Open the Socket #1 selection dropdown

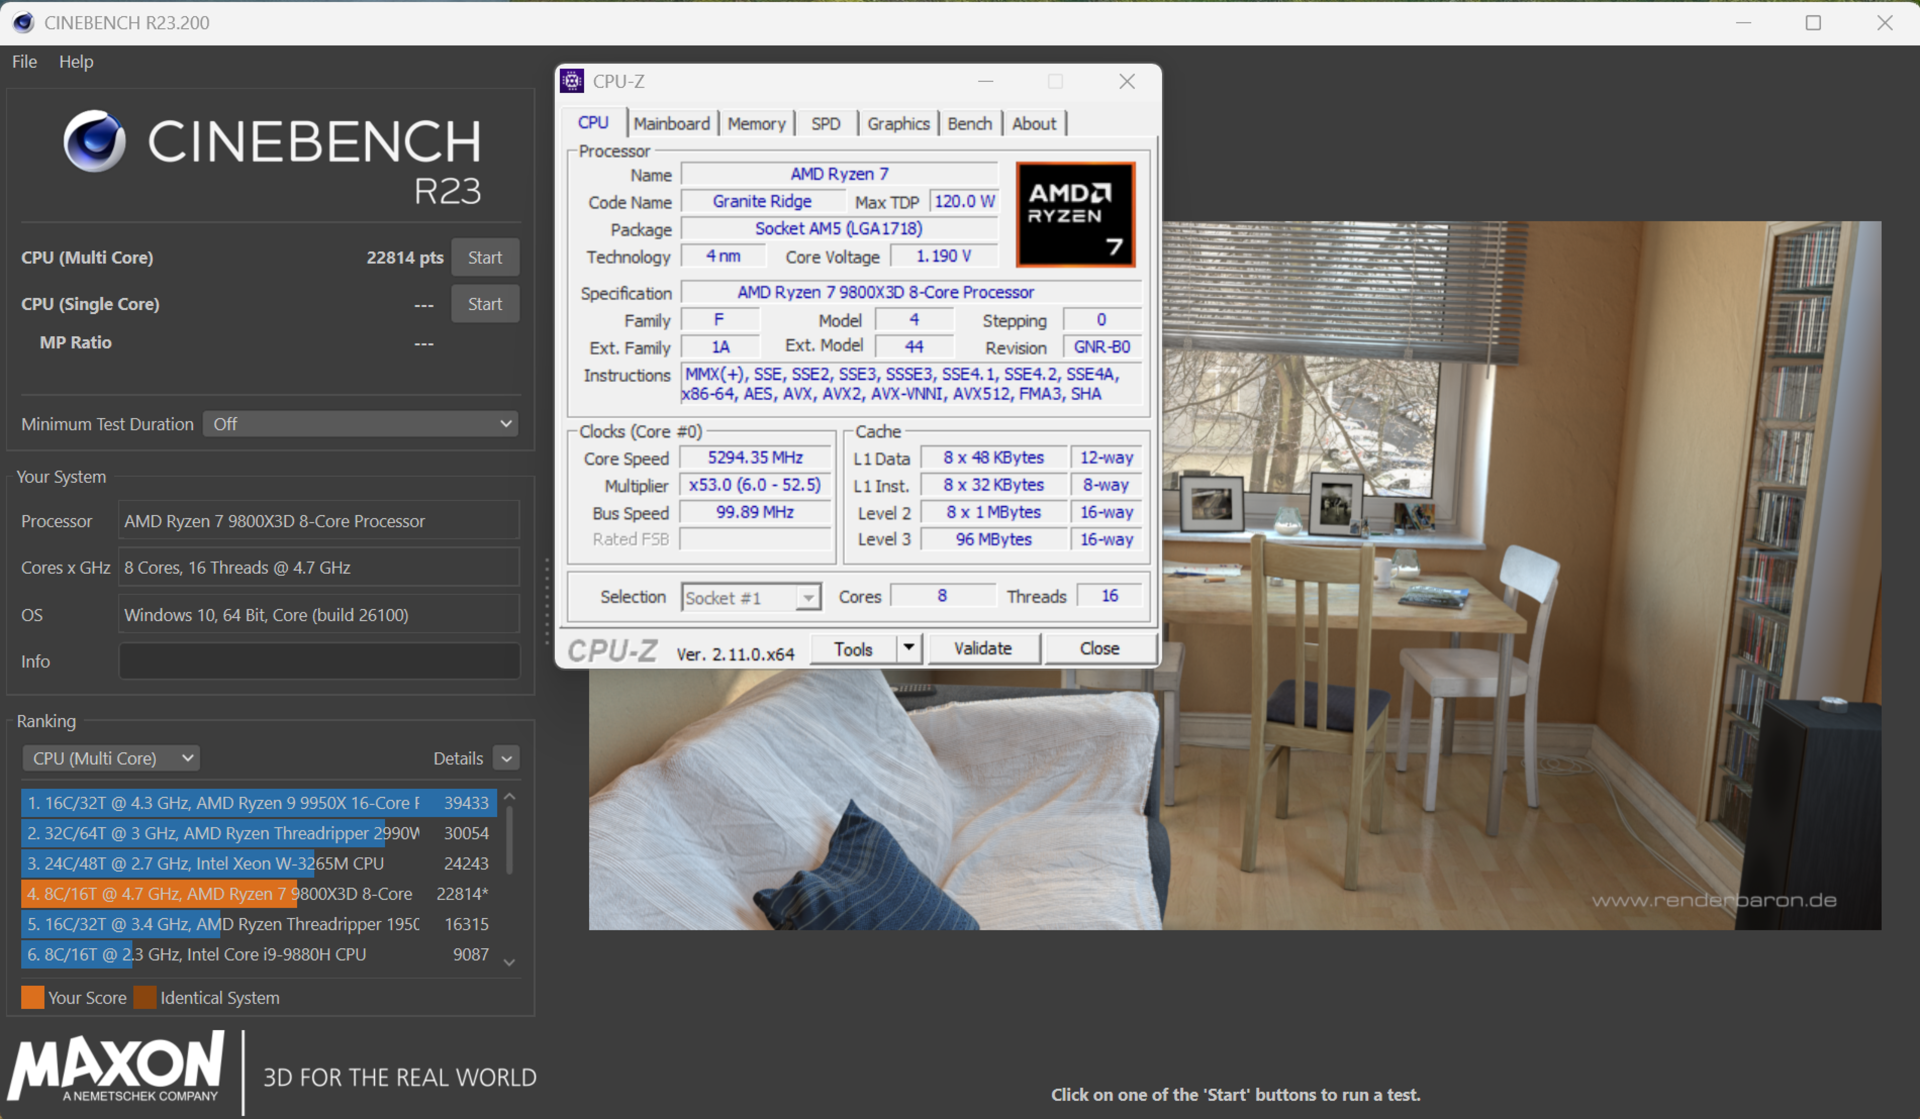point(751,597)
